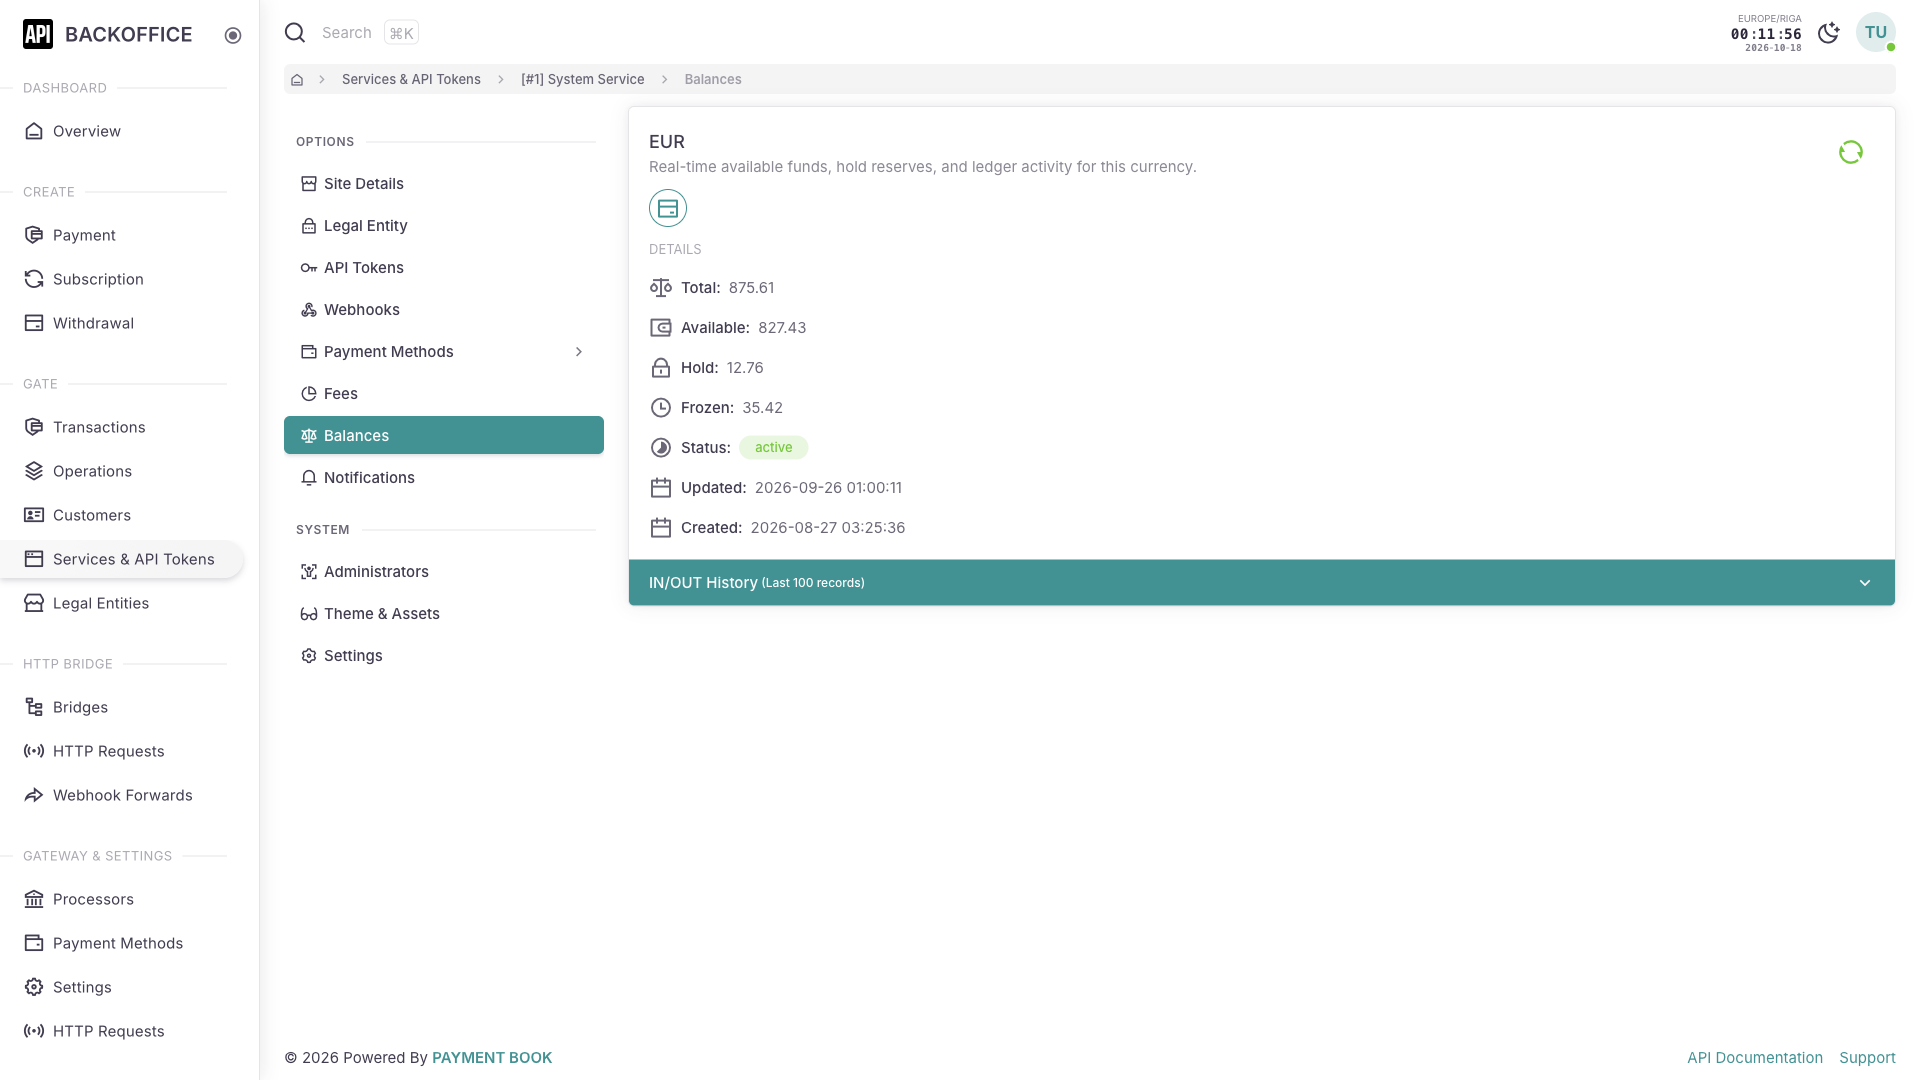This screenshot has width=1920, height=1080.
Task: Open Payment Methods in Gateway & Settings
Action: pyautogui.click(x=122, y=943)
